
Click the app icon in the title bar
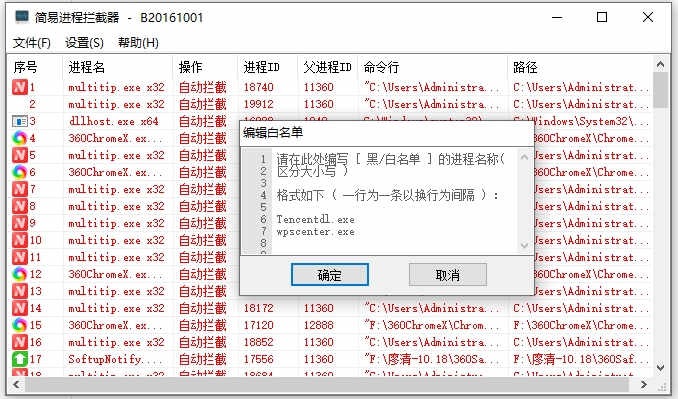[22, 17]
